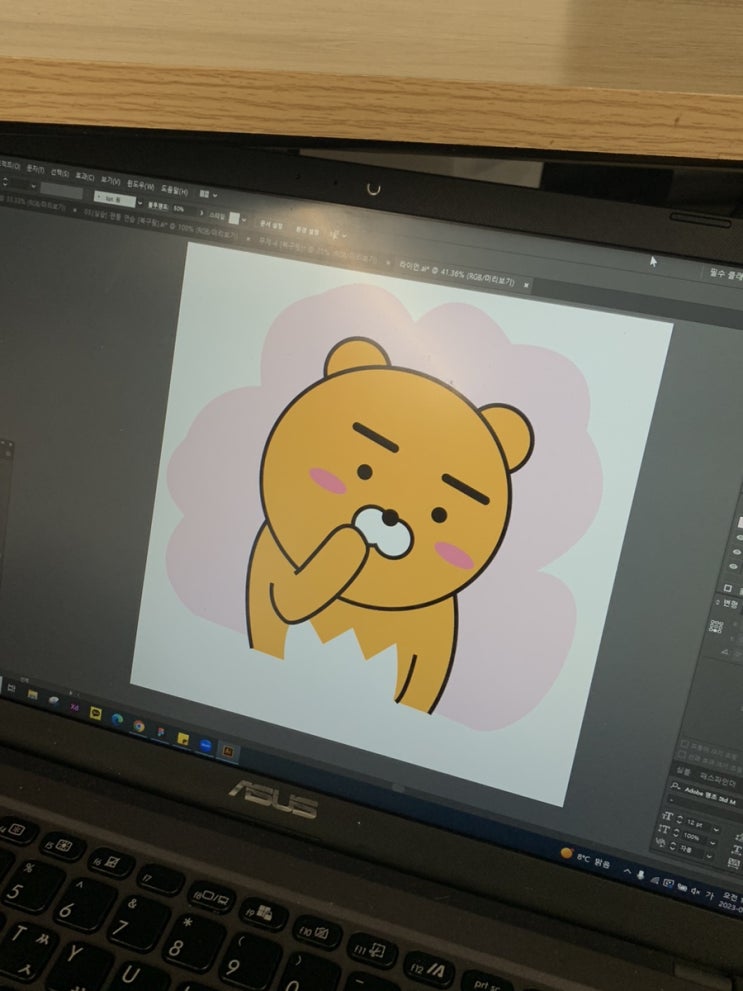743x991 pixels.
Task: Open File Explorer on the taskbar
Action: pyautogui.click(x=32, y=694)
